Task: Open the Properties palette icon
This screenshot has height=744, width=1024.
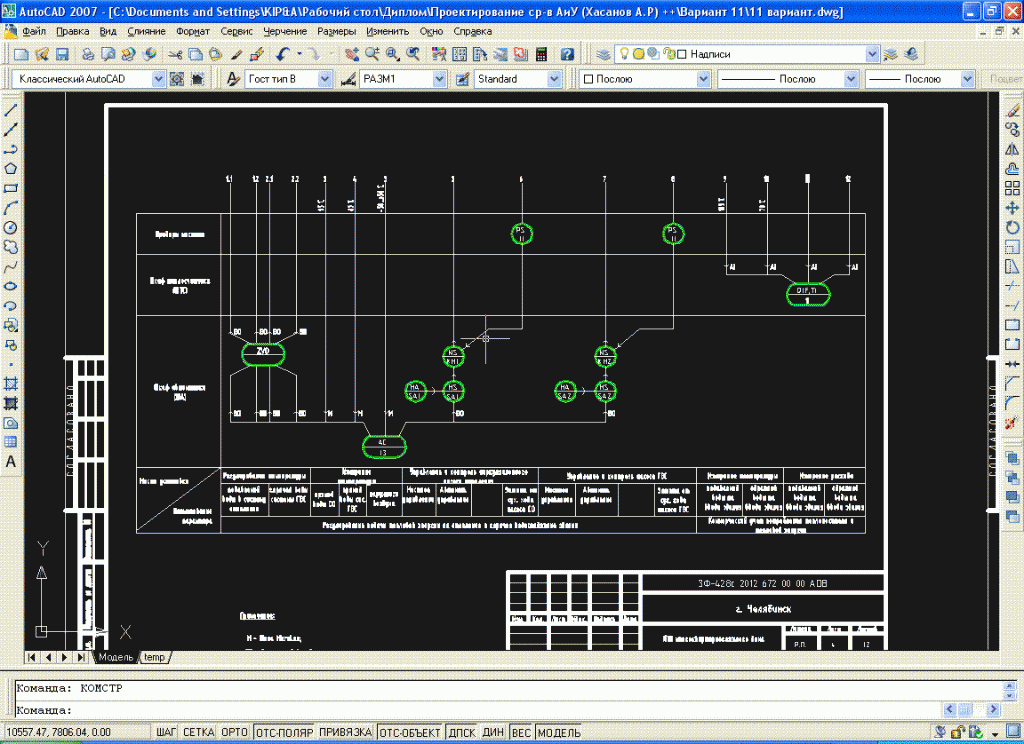Action: point(439,55)
